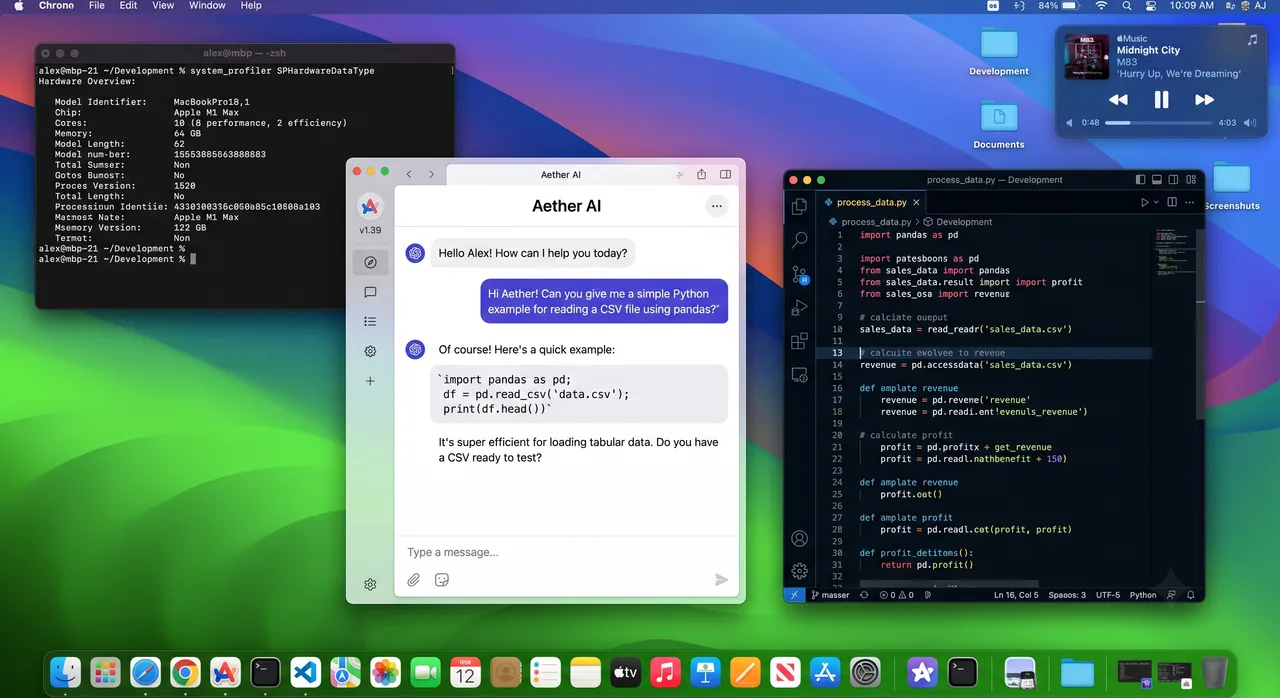The width and height of the screenshot is (1280, 698).
Task: Open the Screenshots folder on the desktop
Action: tap(1231, 186)
